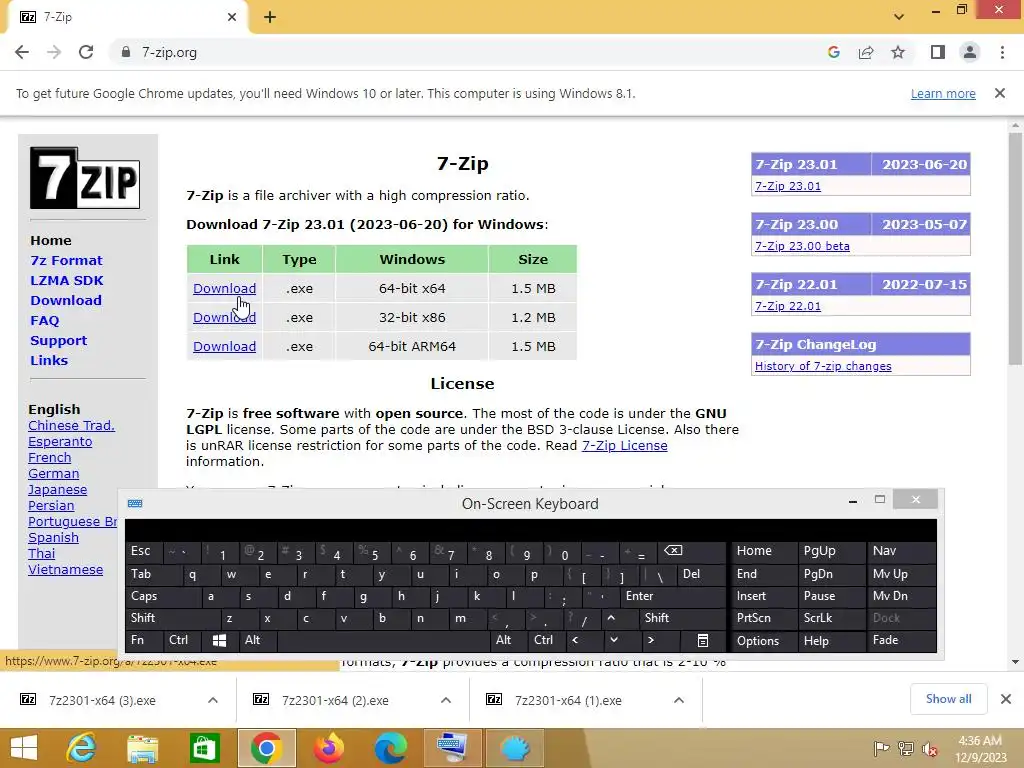Download the 64-bit x64 .exe installer
The width and height of the screenshot is (1024, 768).
pos(224,288)
